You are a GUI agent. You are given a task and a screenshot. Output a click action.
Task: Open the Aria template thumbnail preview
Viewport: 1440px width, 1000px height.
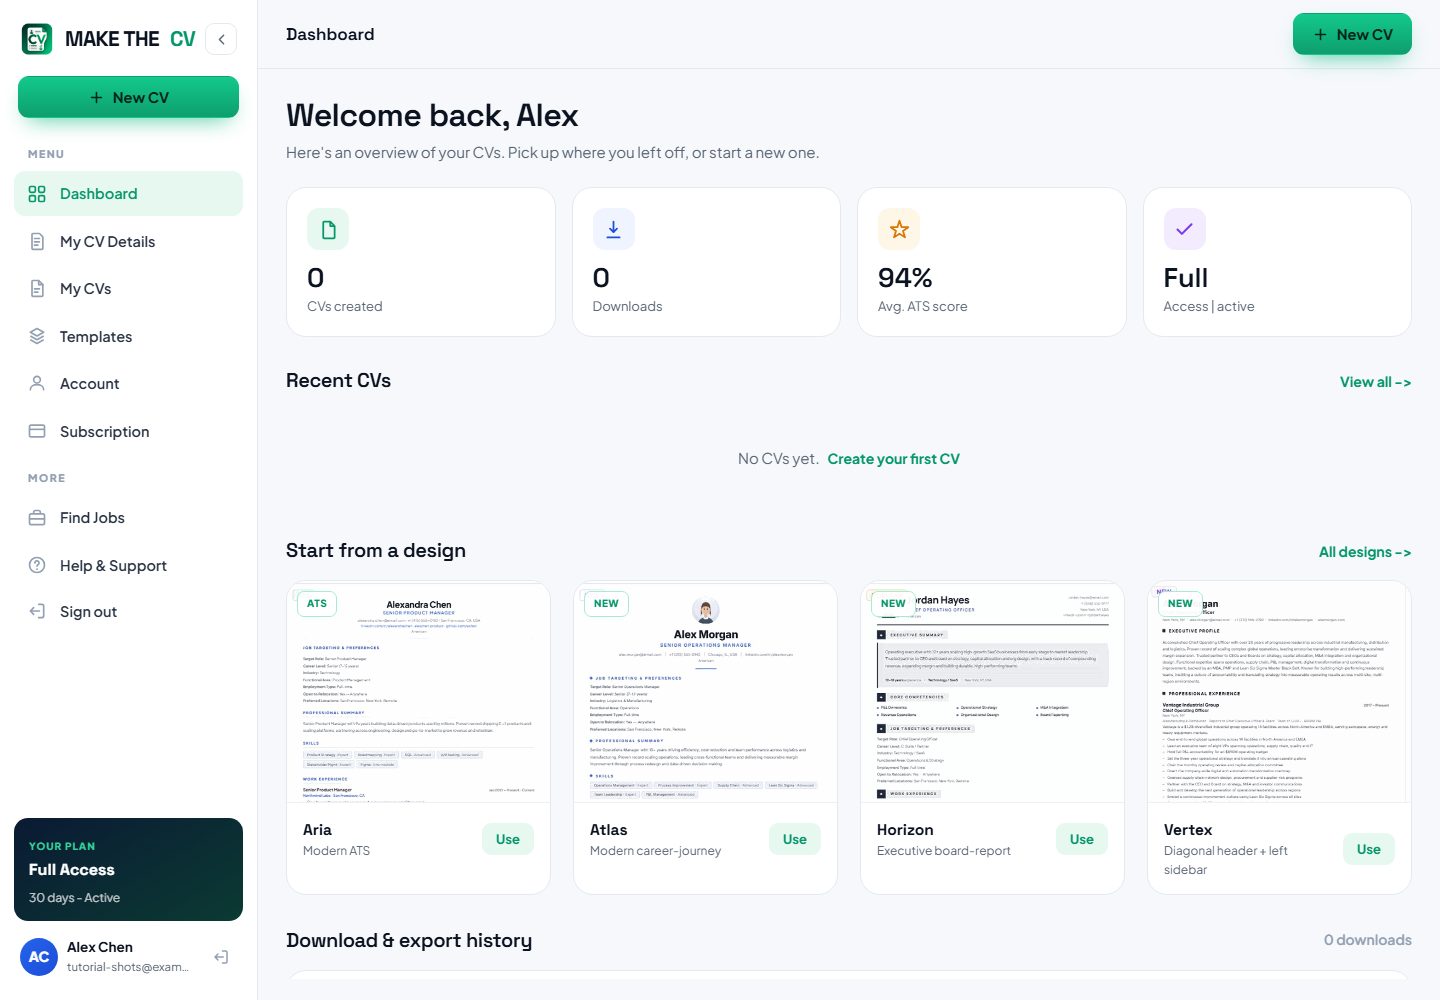418,692
